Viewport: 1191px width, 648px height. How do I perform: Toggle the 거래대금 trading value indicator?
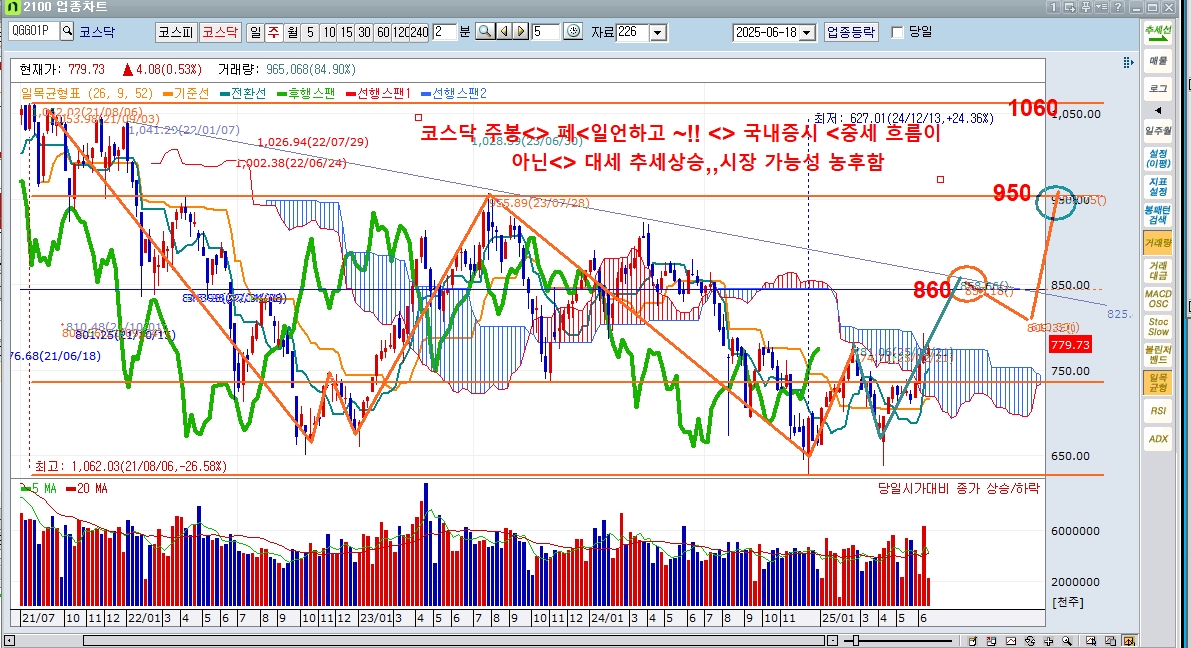click(x=1158, y=270)
